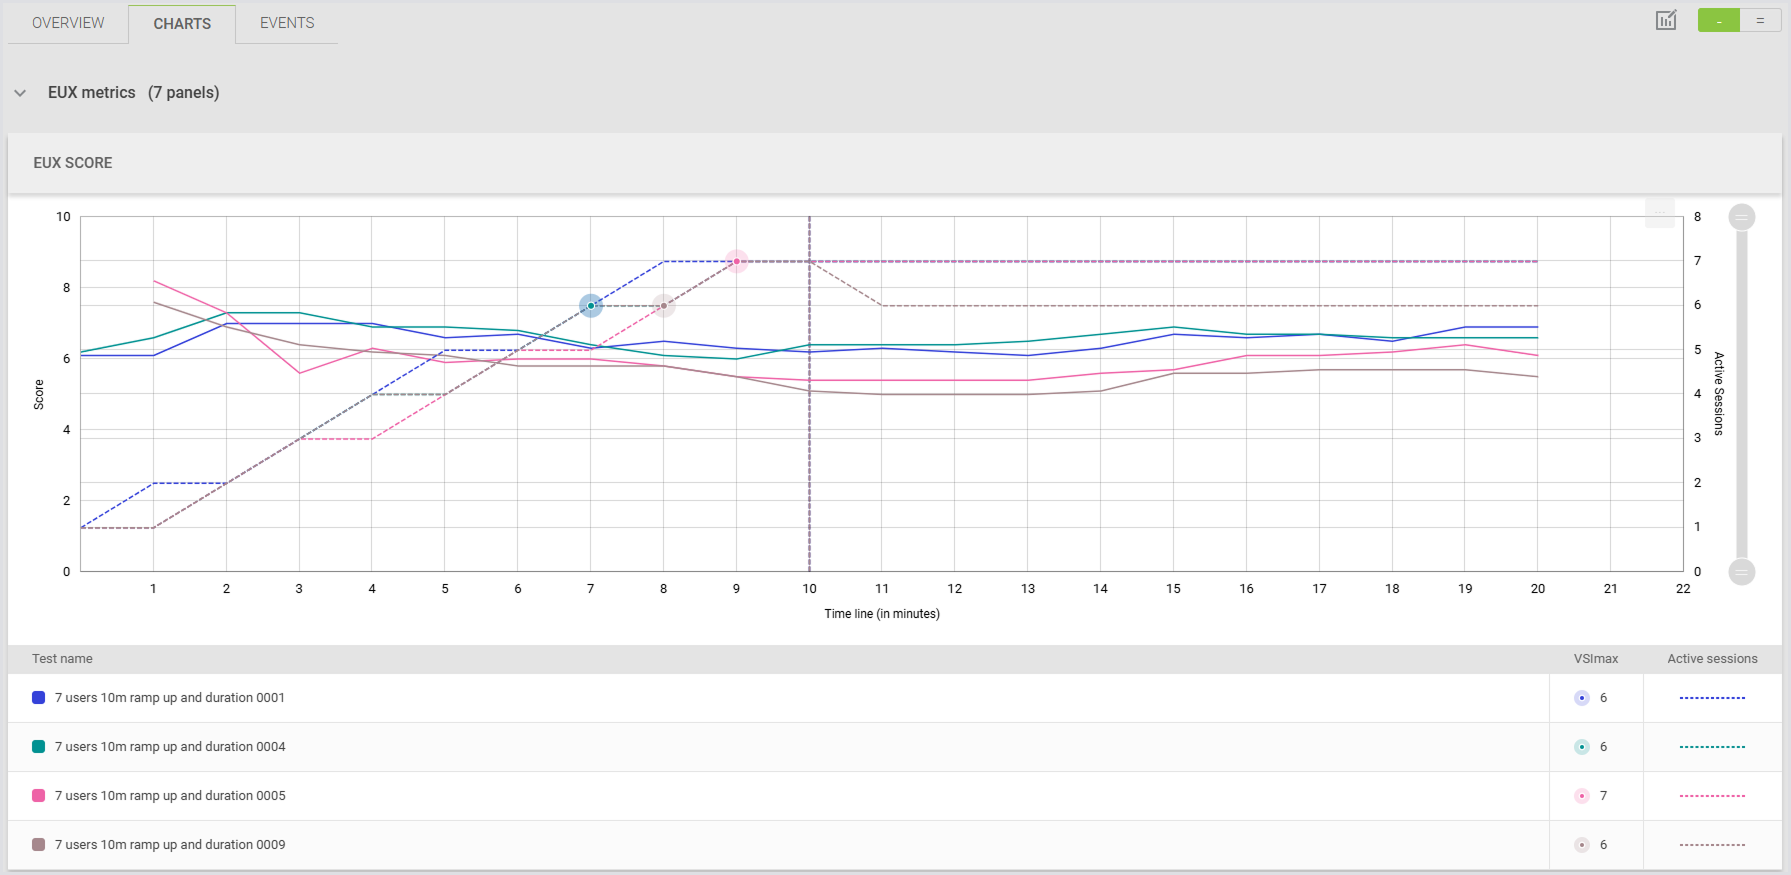1791x875 pixels.
Task: Click VSImax marker icon for test 0005
Action: 1581,796
